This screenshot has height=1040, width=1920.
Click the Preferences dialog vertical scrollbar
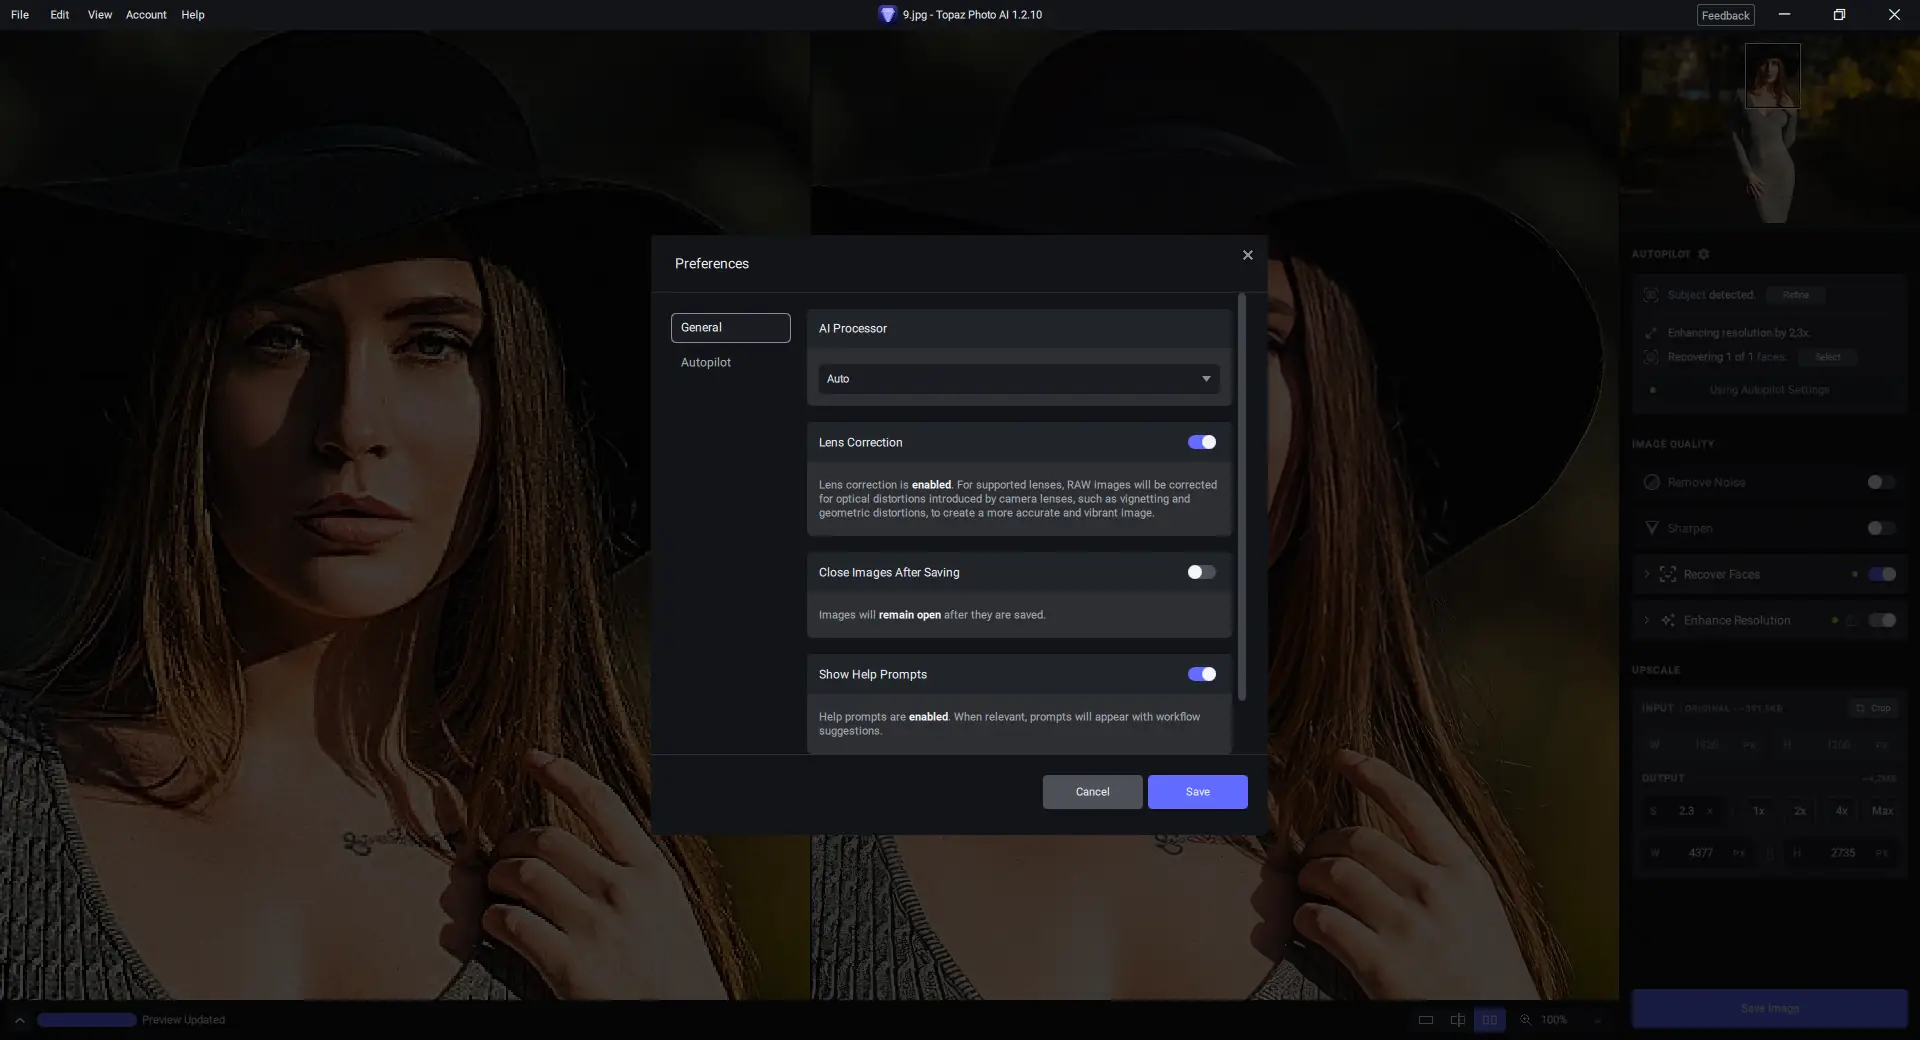1242,497
